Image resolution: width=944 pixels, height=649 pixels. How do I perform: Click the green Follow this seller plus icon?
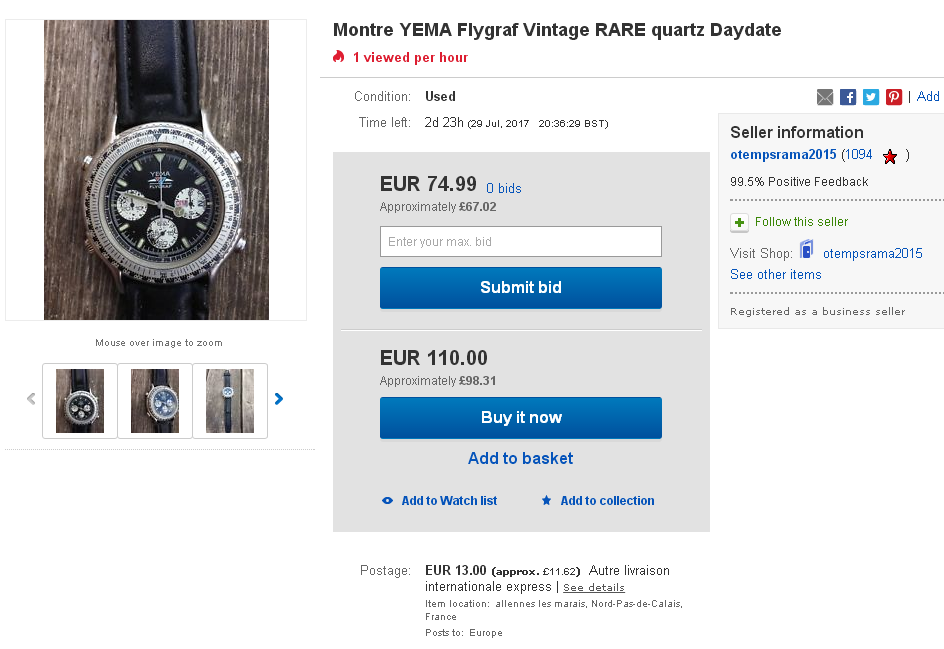click(x=739, y=222)
